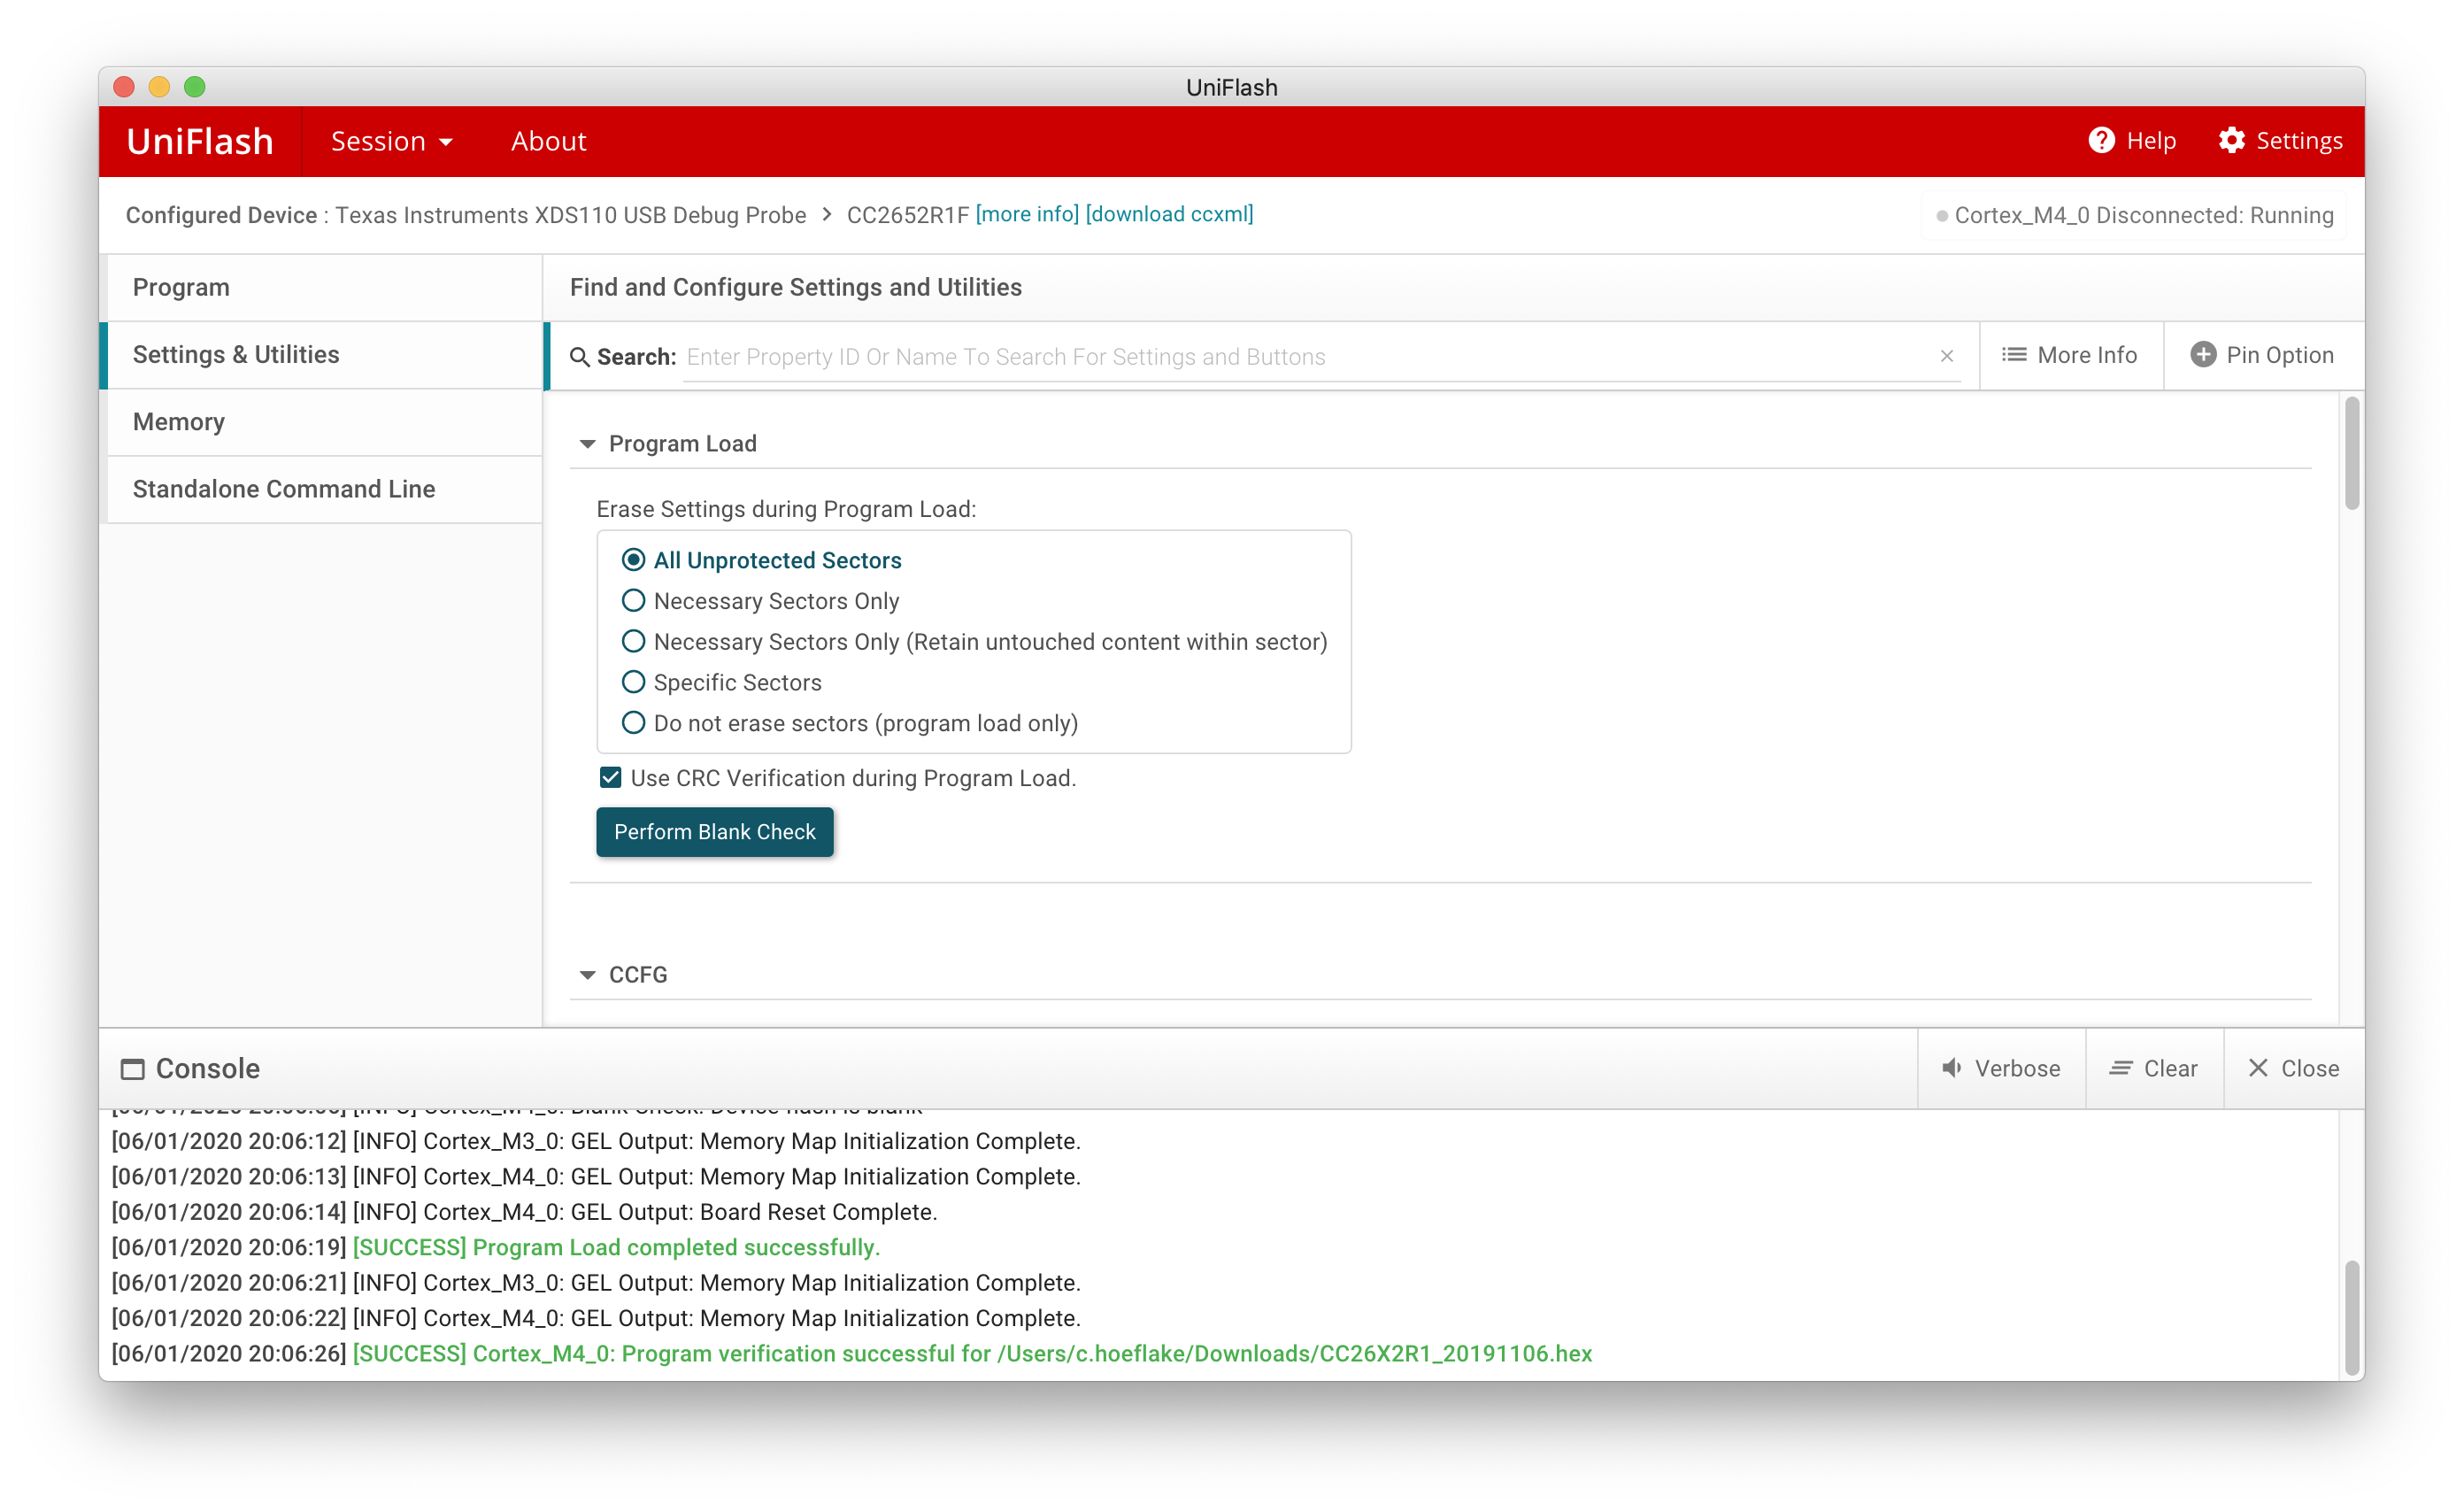The image size is (2464, 1512).
Task: Click the Search: label
Action: (x=636, y=357)
